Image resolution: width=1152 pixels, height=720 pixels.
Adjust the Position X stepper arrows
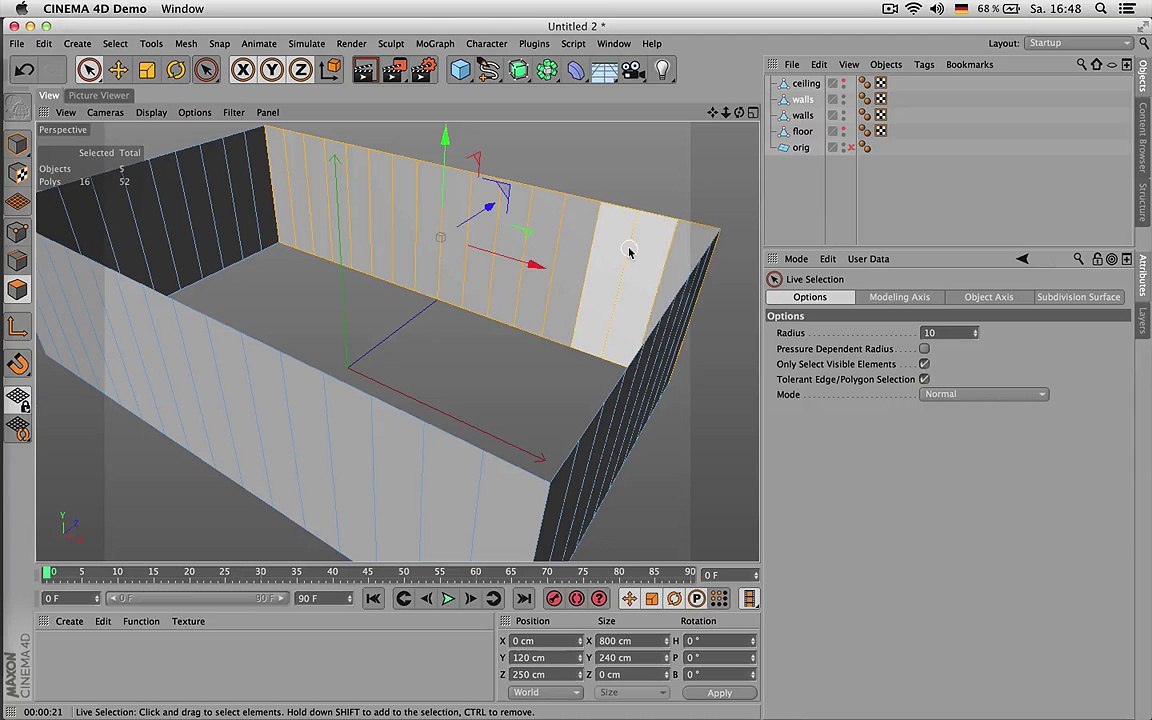tap(580, 641)
